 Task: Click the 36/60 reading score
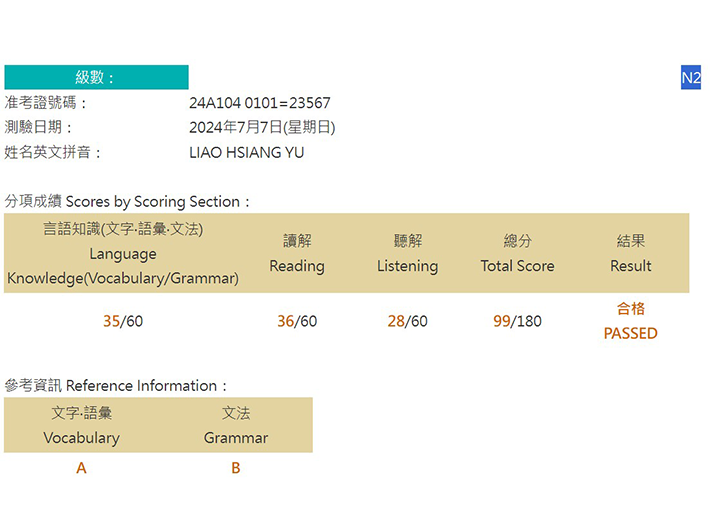click(297, 321)
